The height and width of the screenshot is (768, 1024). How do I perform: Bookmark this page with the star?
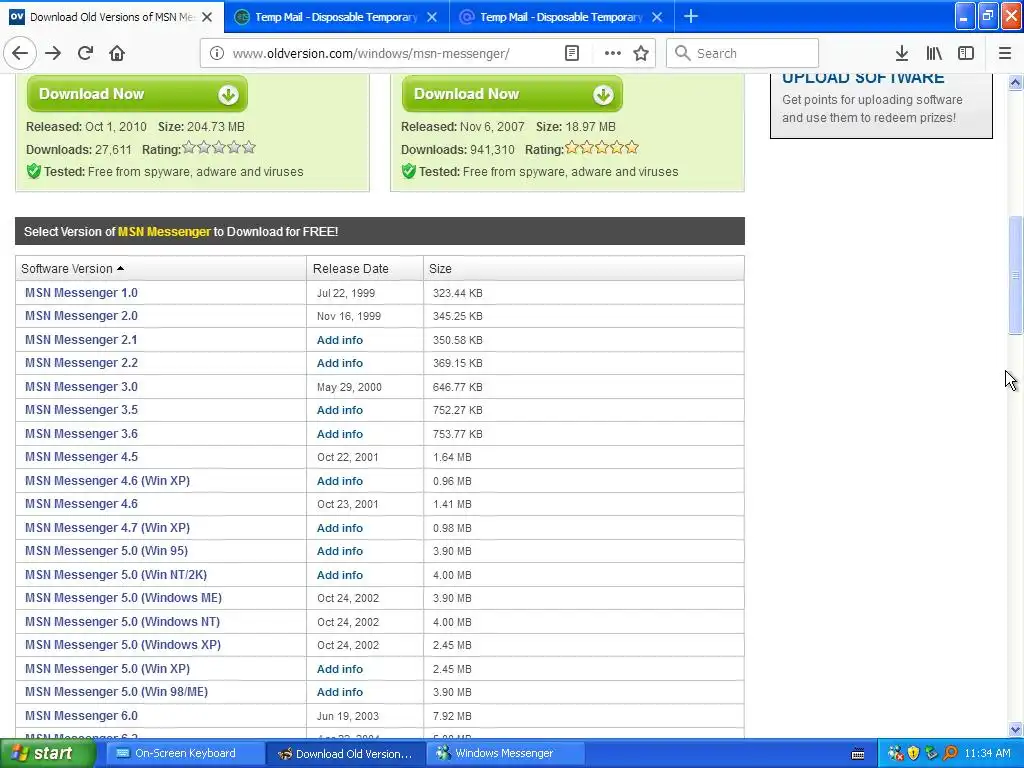pos(641,54)
